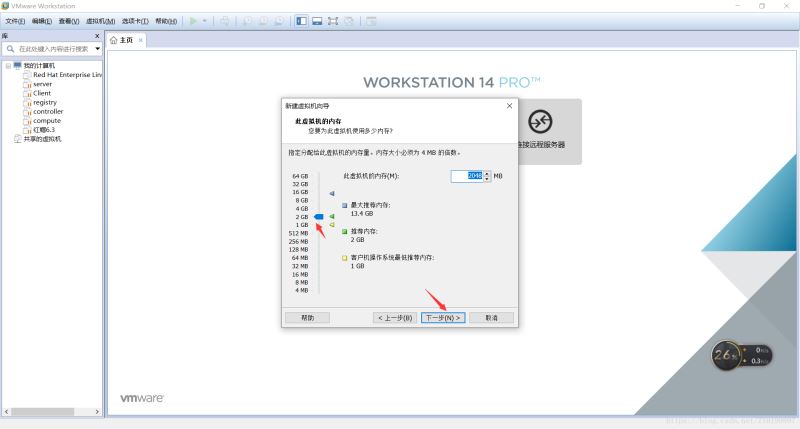The height and width of the screenshot is (429, 800).
Task: Select the controller VM in library
Action: click(48, 112)
